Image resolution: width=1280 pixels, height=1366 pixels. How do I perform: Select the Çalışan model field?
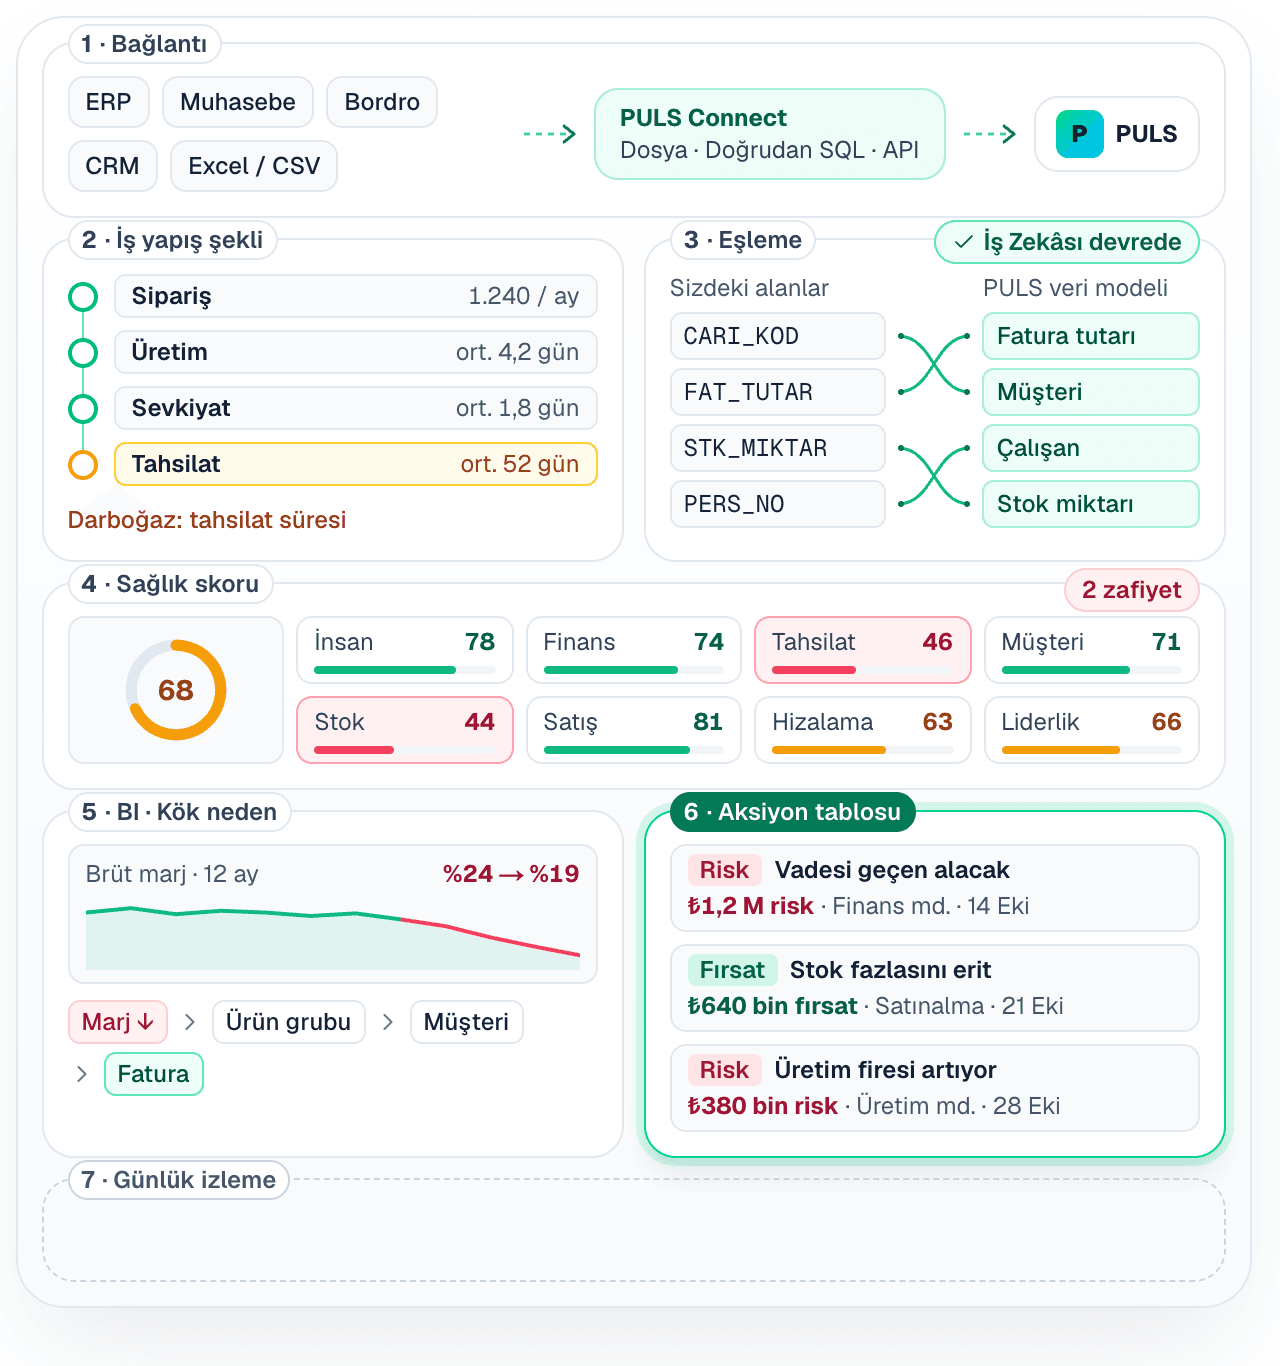tap(1091, 448)
